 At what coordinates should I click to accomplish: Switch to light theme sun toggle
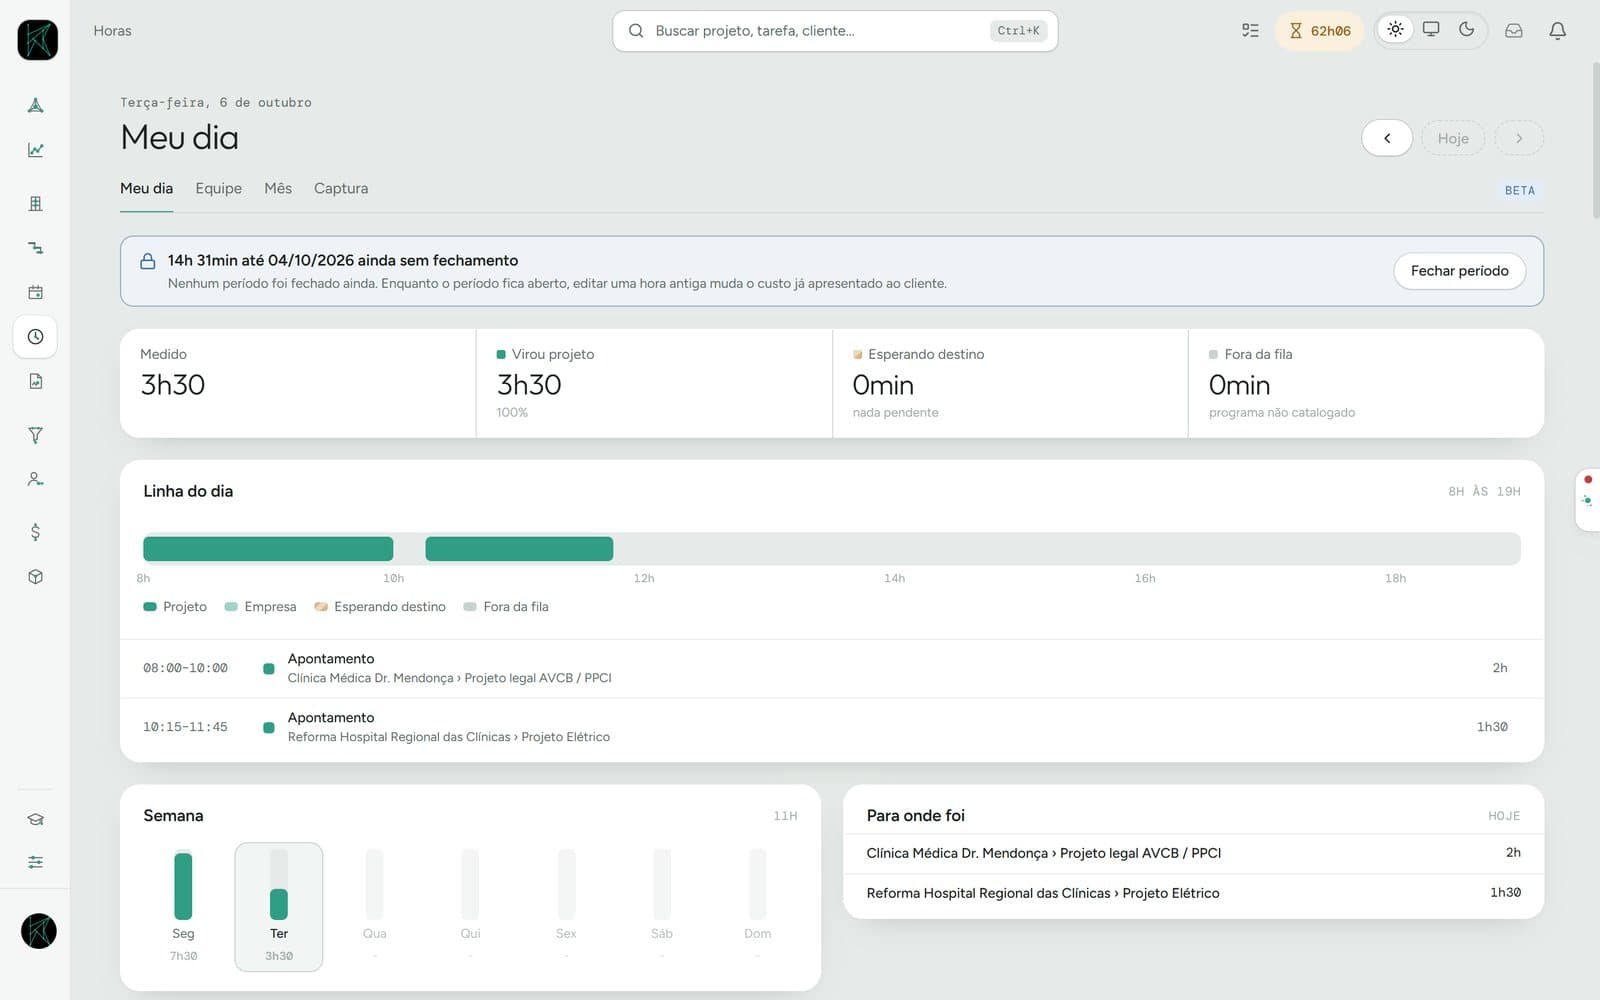click(1395, 29)
